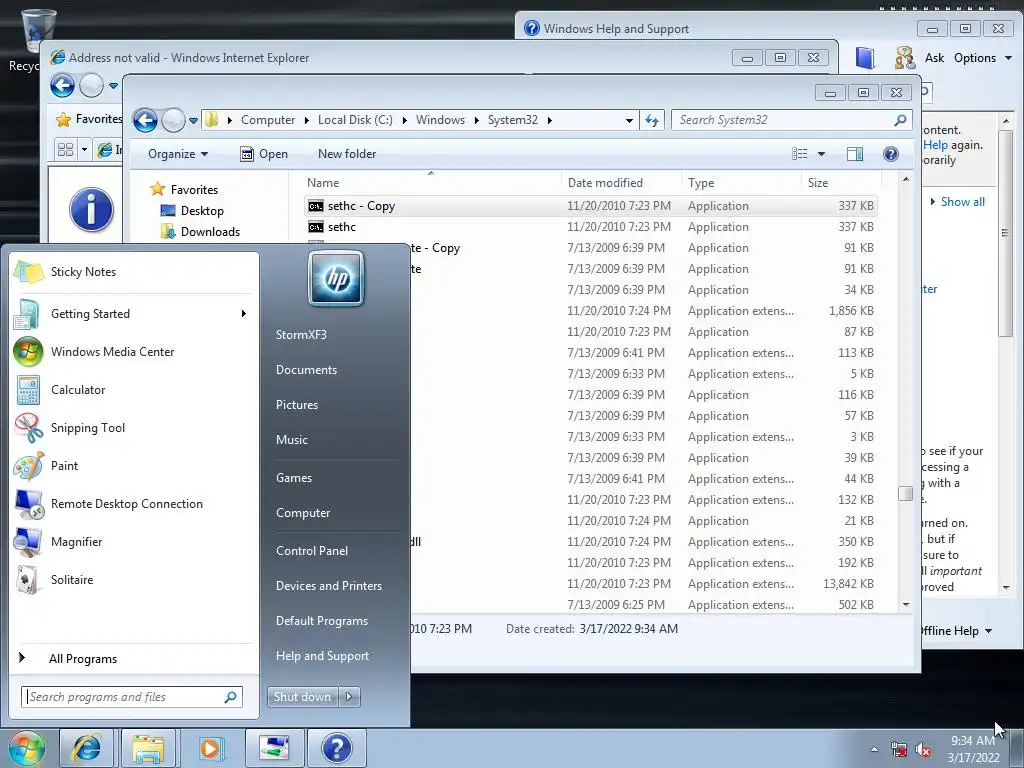The image size is (1024, 768).
Task: Click the Explorer vertical scrollbar thumb
Action: point(905,494)
